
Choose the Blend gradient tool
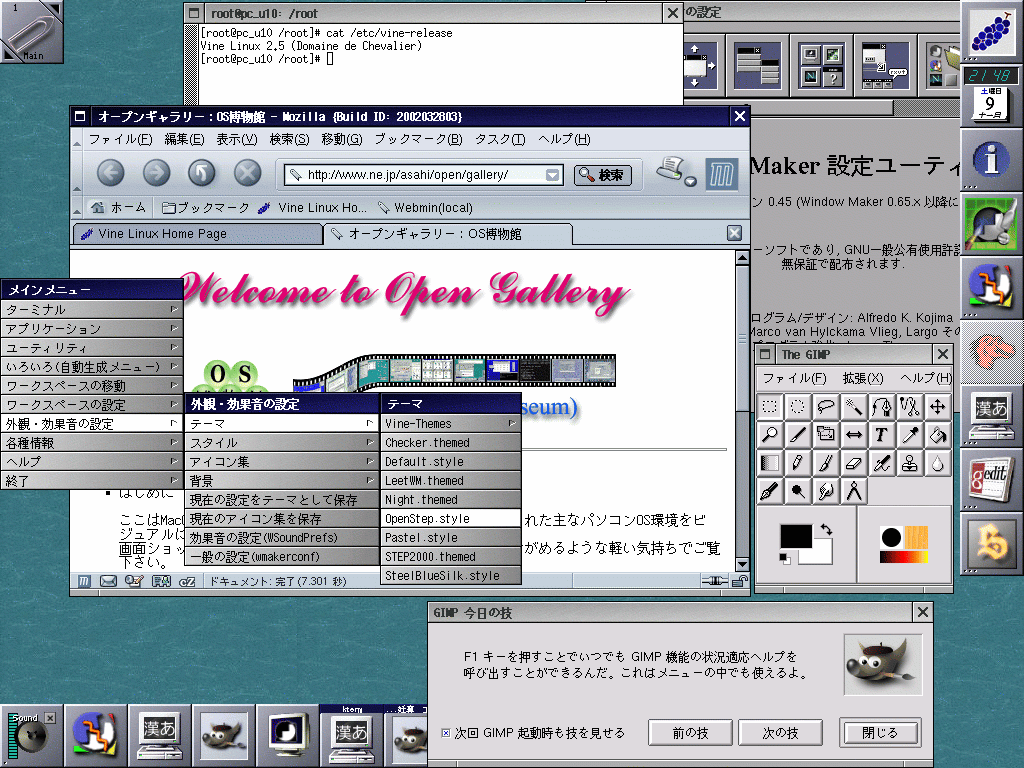pos(770,463)
